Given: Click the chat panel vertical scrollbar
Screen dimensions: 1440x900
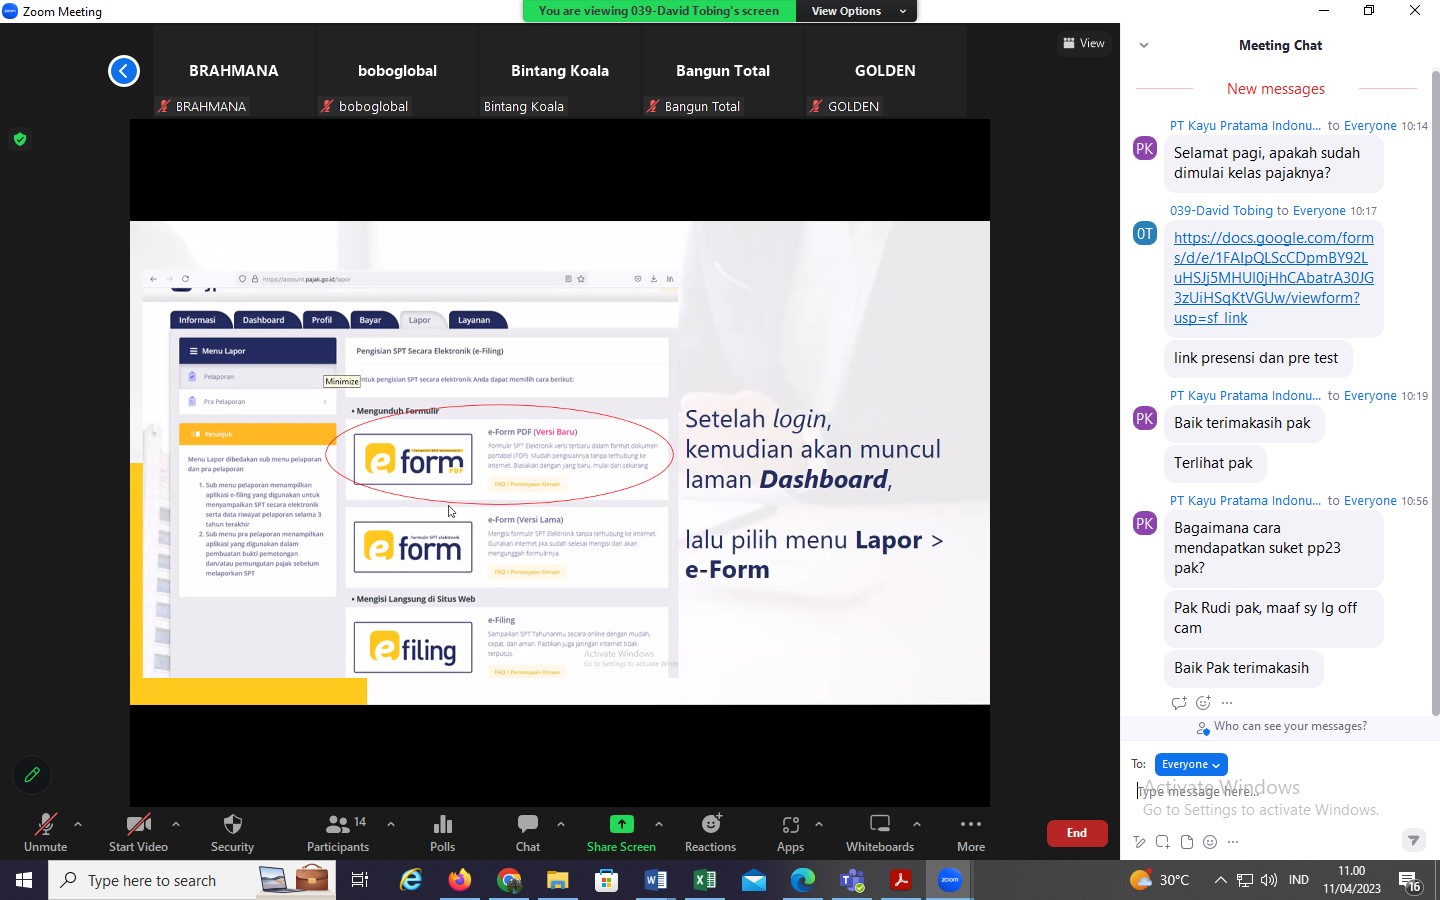Looking at the screenshot, I should tap(1435, 400).
